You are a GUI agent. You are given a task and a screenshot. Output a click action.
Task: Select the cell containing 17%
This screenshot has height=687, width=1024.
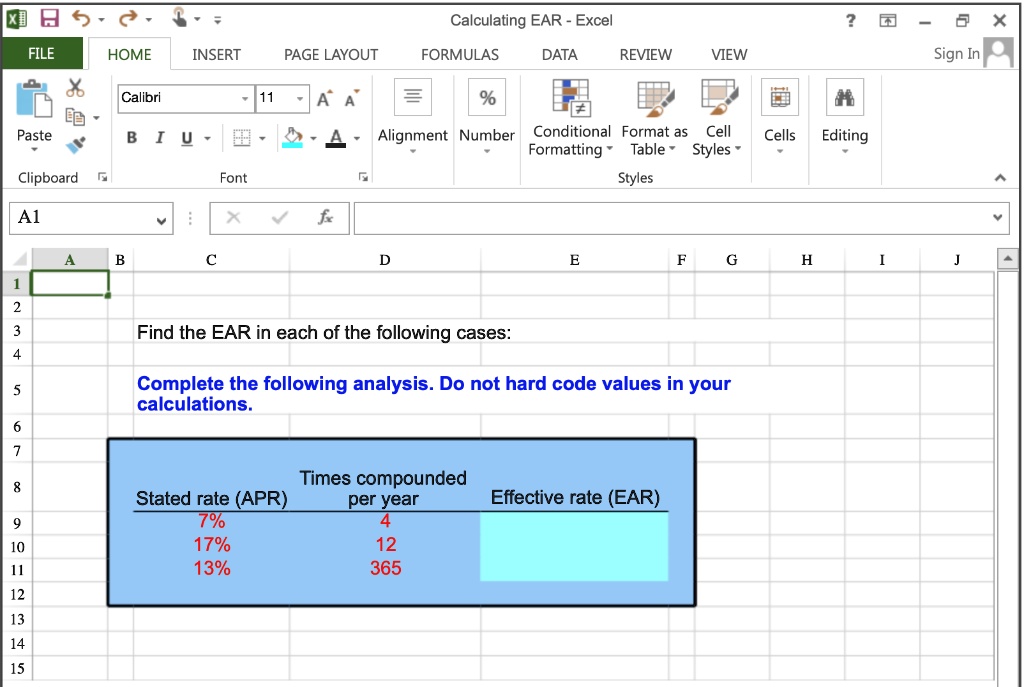(210, 544)
